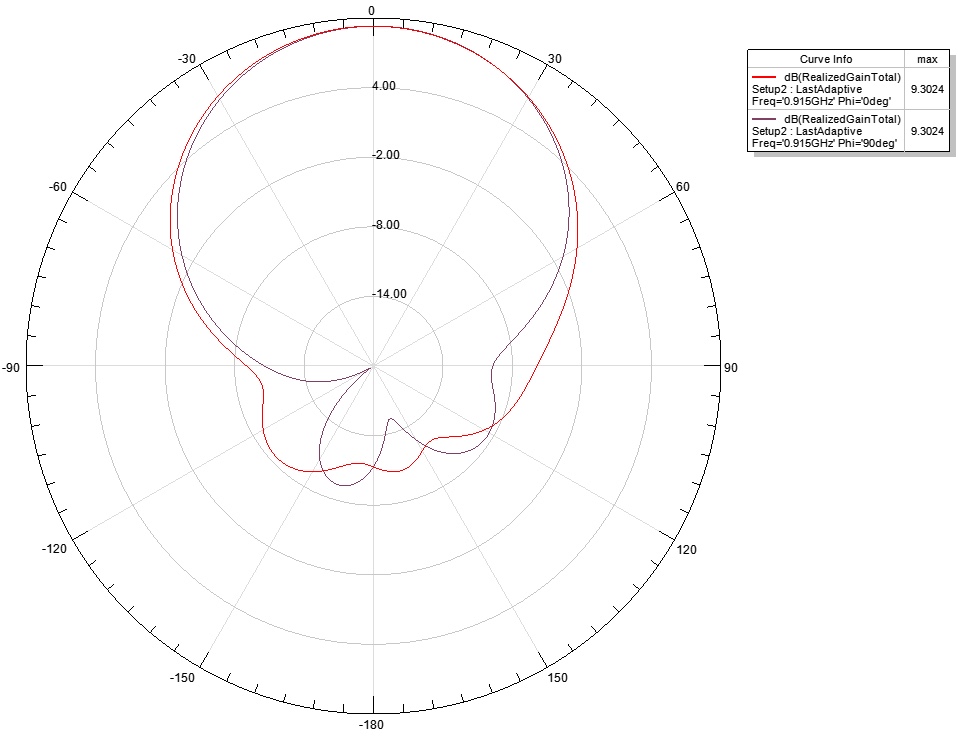Click the 9.3024 value for Phi='90deg'
This screenshot has height=738, width=958.
[926, 132]
